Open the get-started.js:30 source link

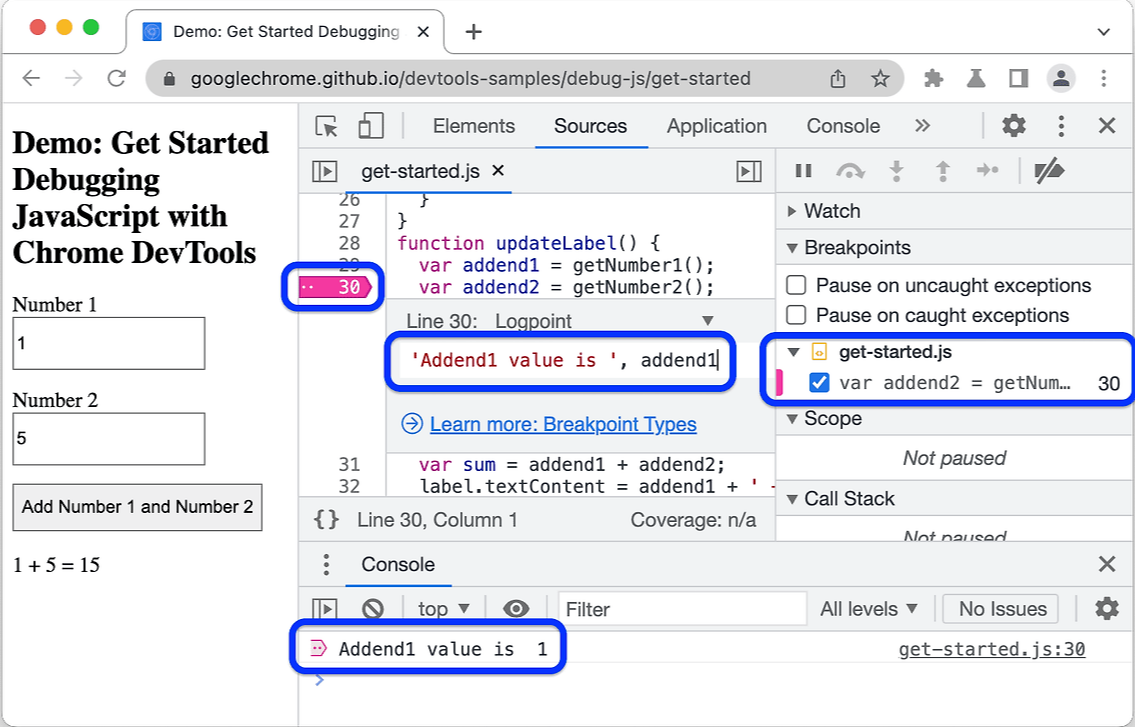[x=992, y=649]
